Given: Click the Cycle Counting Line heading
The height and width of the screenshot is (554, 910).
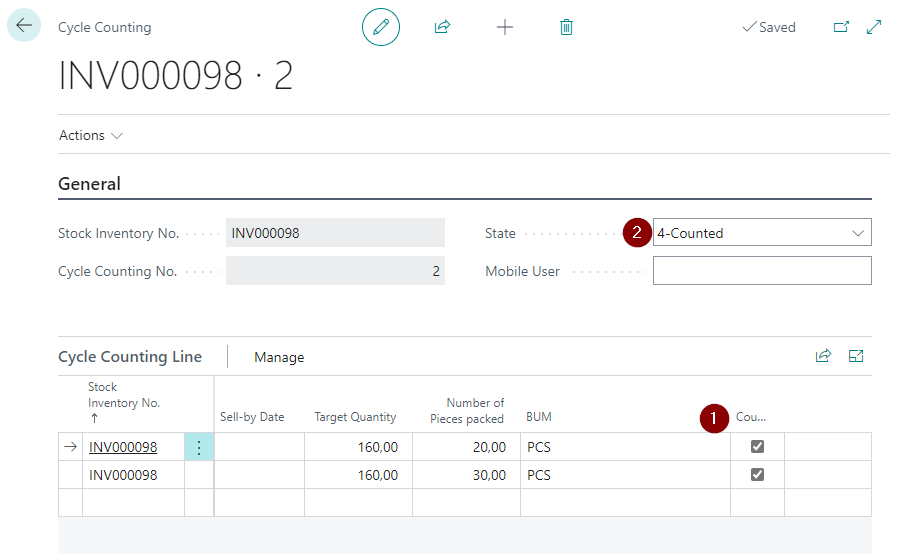Looking at the screenshot, I should (x=130, y=357).
